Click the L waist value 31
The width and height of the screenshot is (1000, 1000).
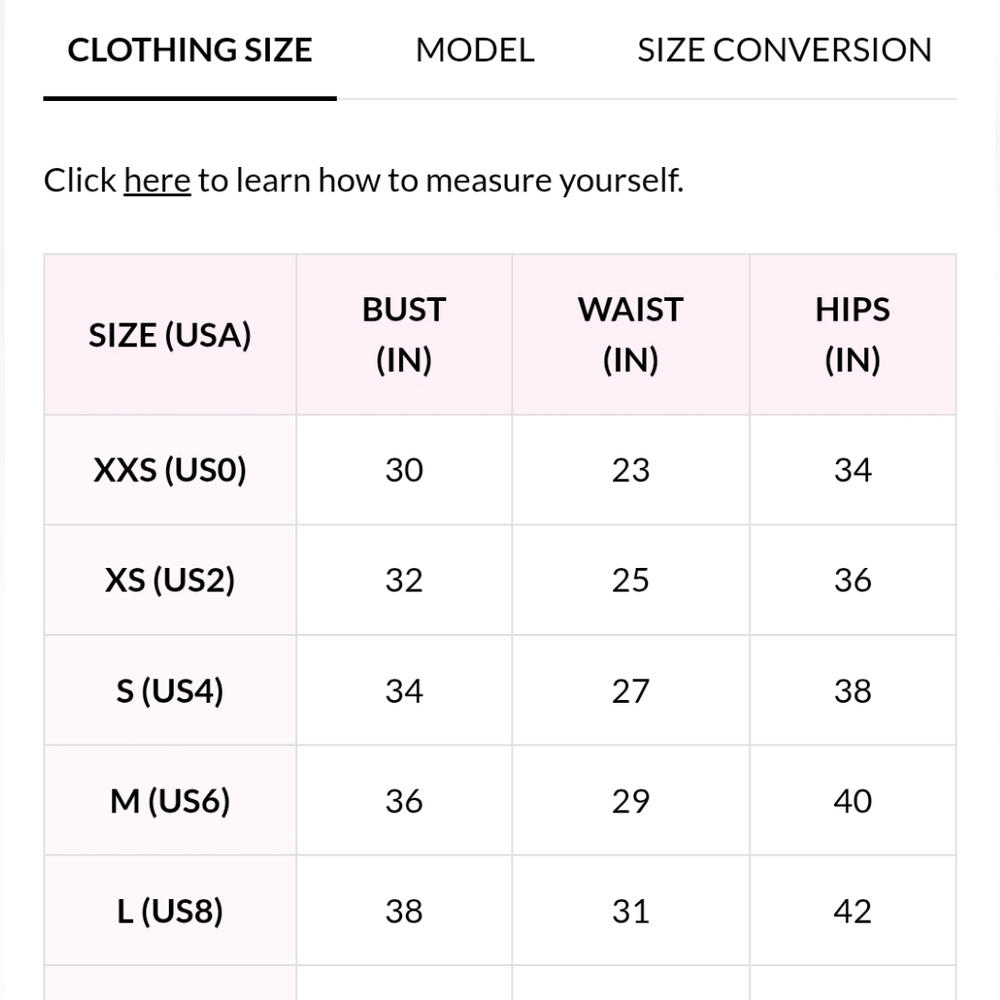click(x=630, y=911)
